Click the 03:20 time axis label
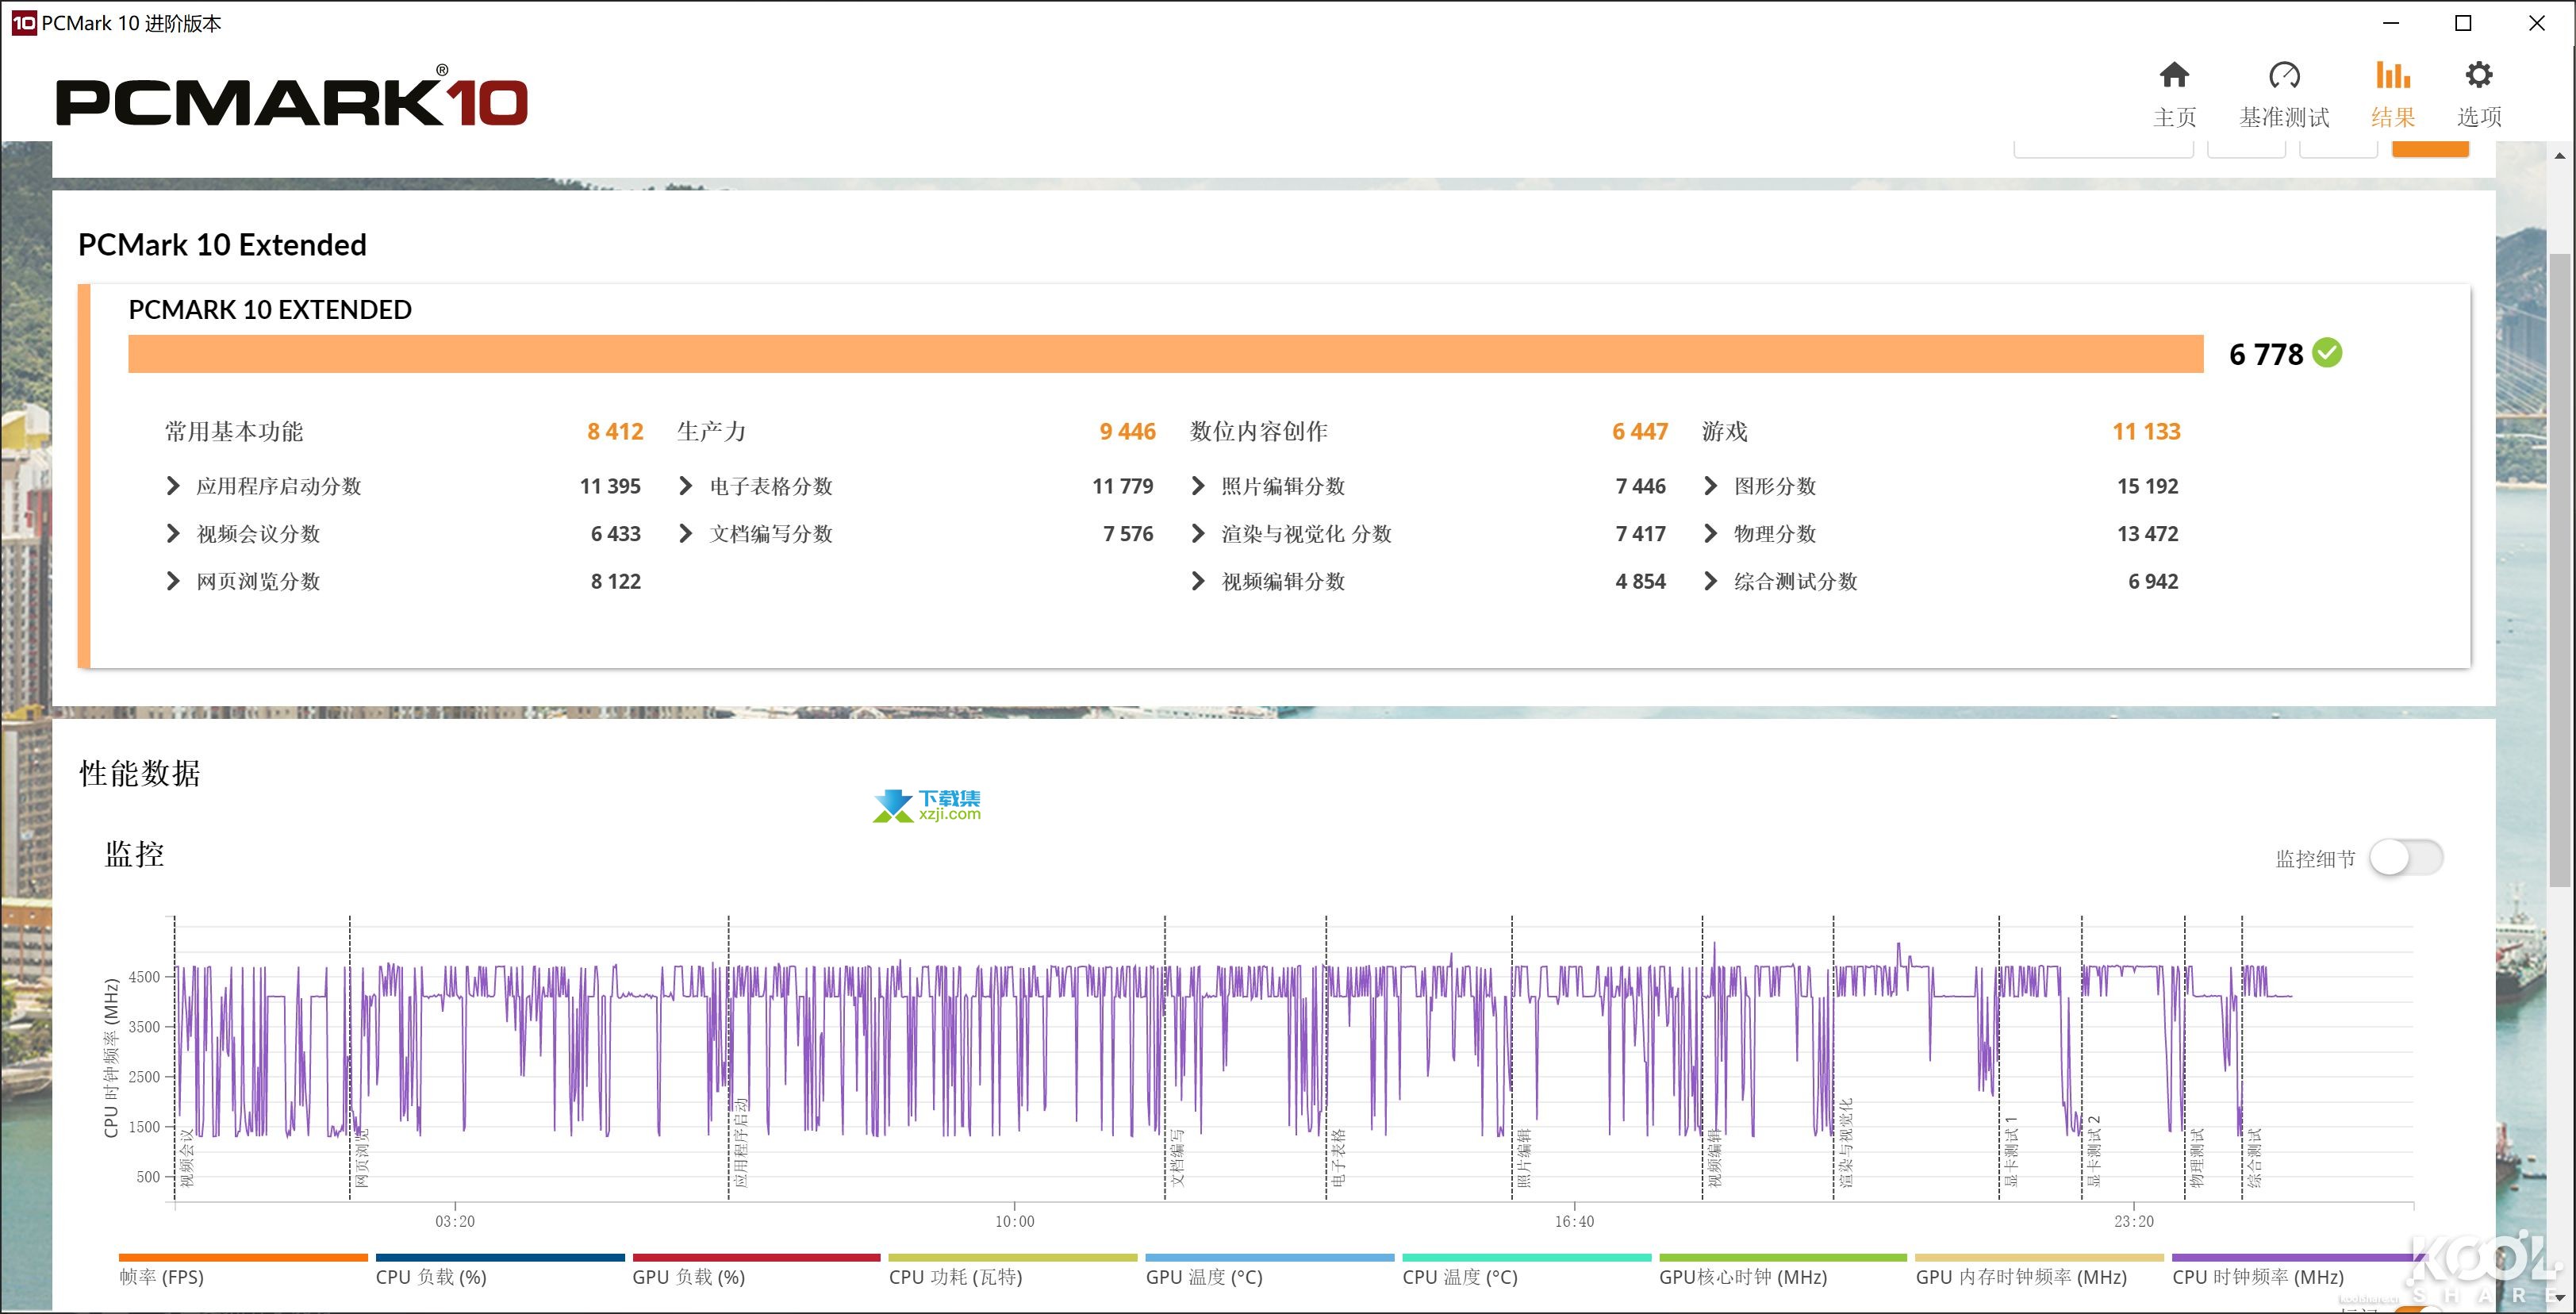 pyautogui.click(x=455, y=1221)
